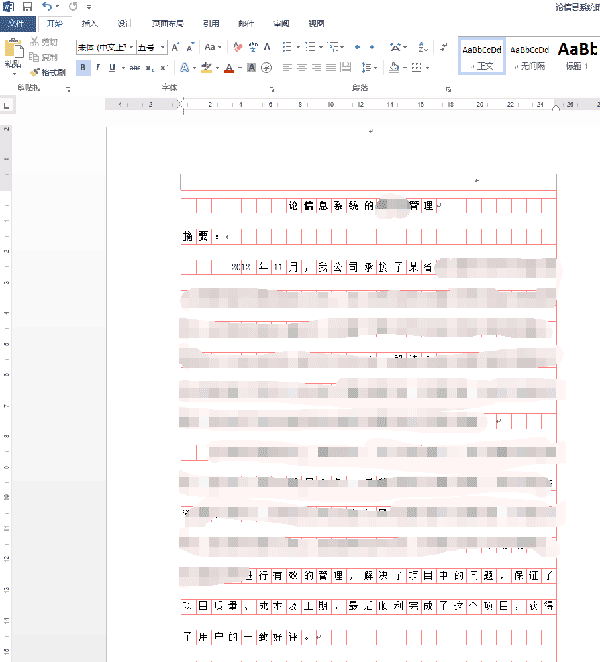Open the 文件 (File) menu tab
The image size is (600, 662).
(21, 23)
